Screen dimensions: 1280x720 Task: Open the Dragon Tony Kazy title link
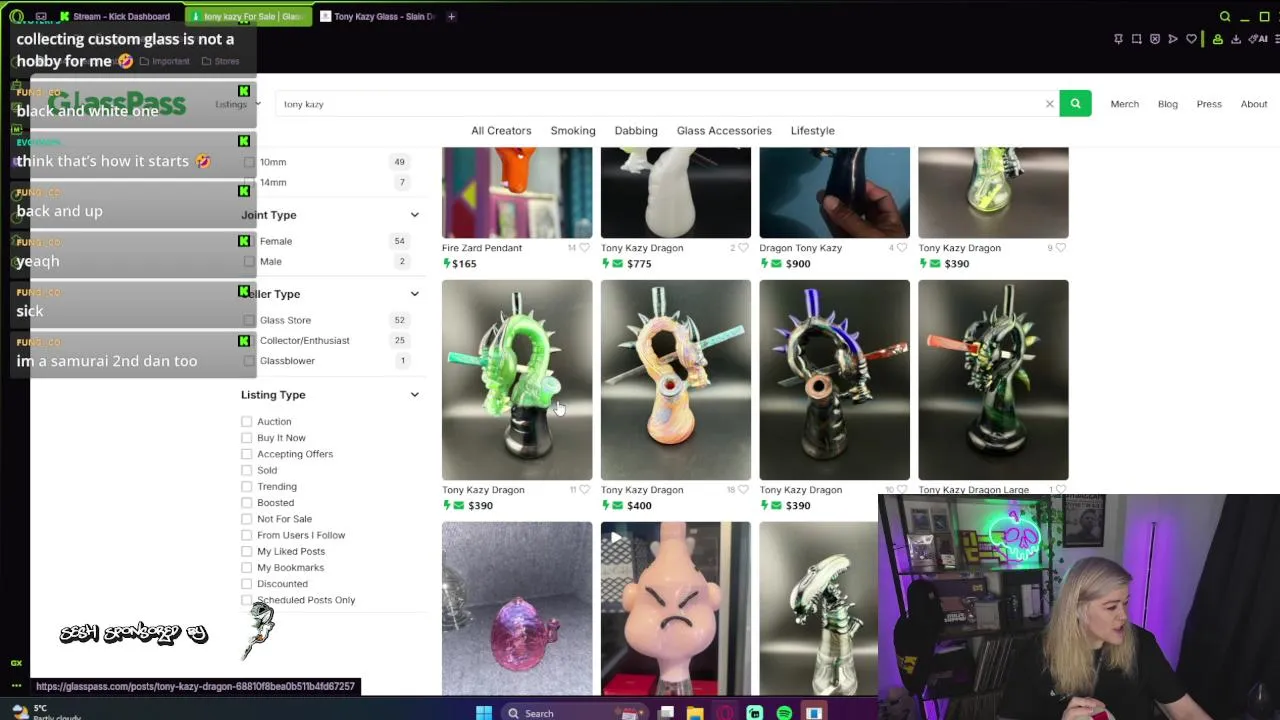[800, 248]
